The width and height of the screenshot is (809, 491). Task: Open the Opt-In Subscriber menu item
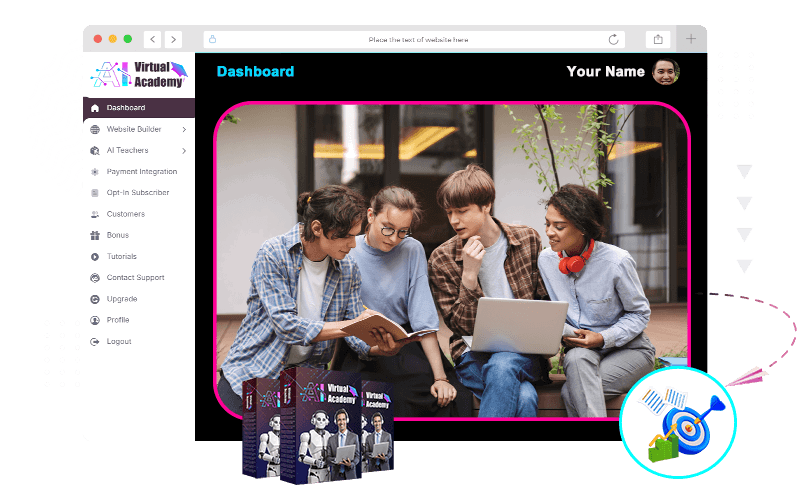click(137, 193)
